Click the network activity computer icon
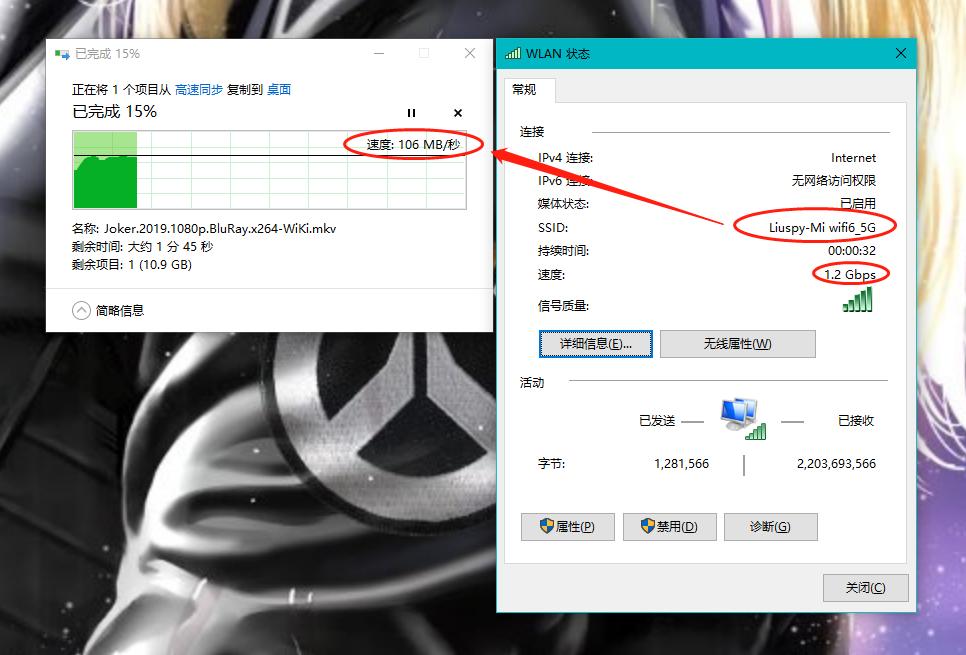966x655 pixels. 738,414
